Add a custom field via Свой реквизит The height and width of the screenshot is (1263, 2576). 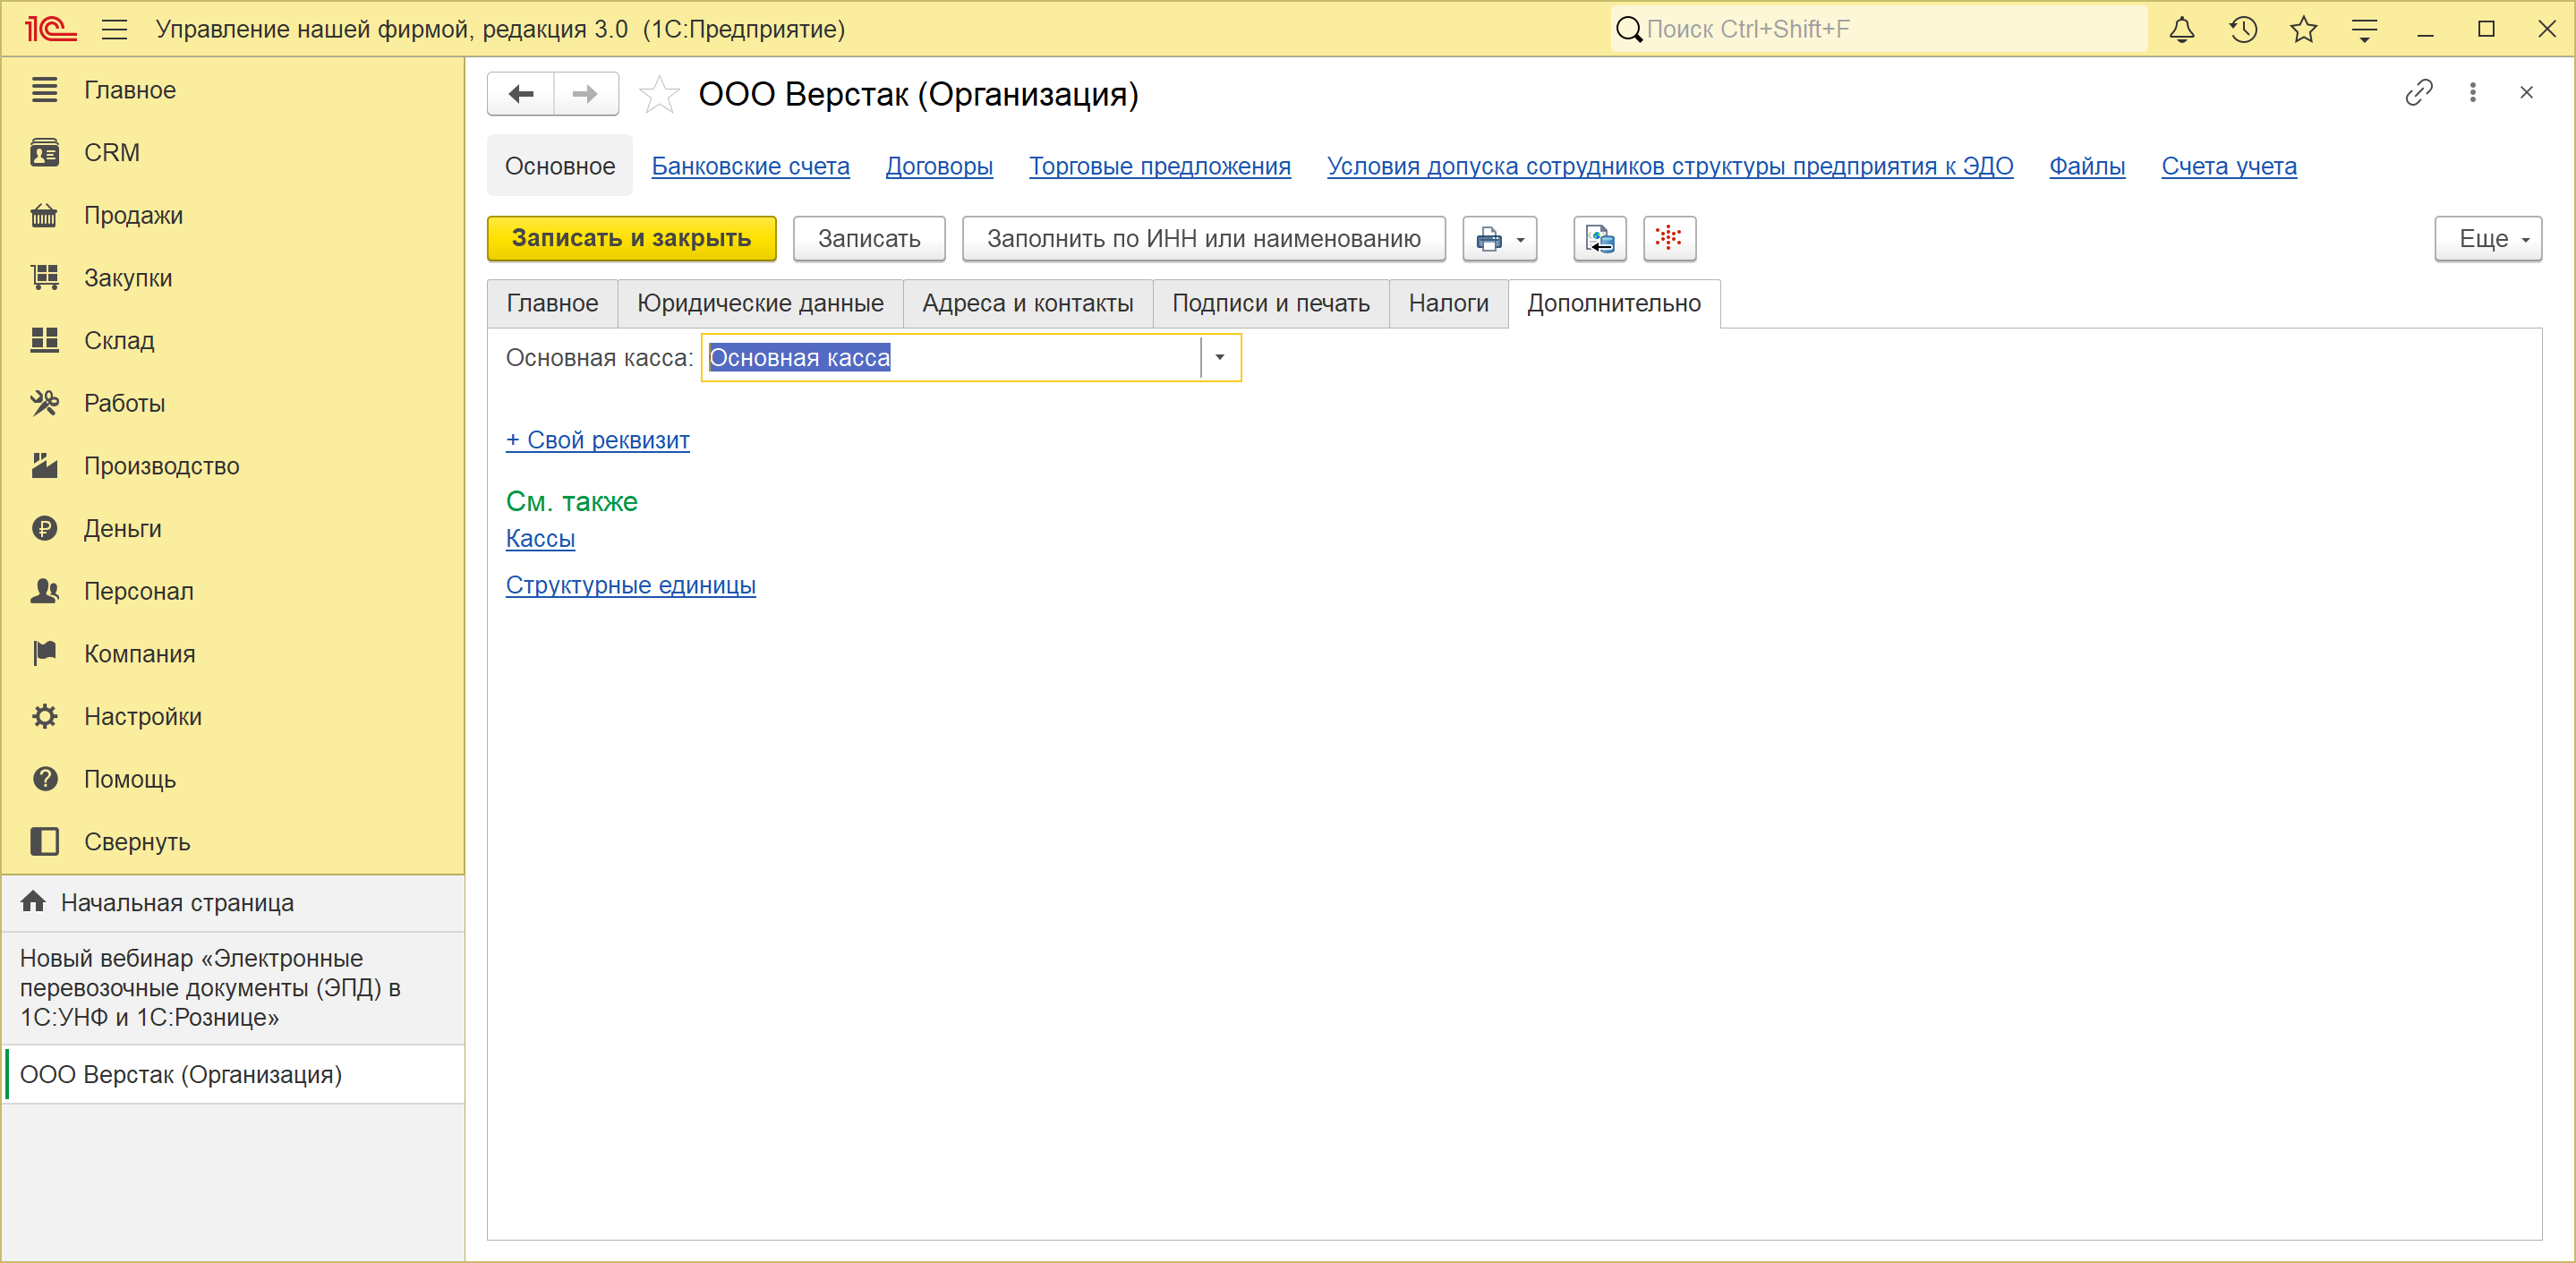coord(598,441)
